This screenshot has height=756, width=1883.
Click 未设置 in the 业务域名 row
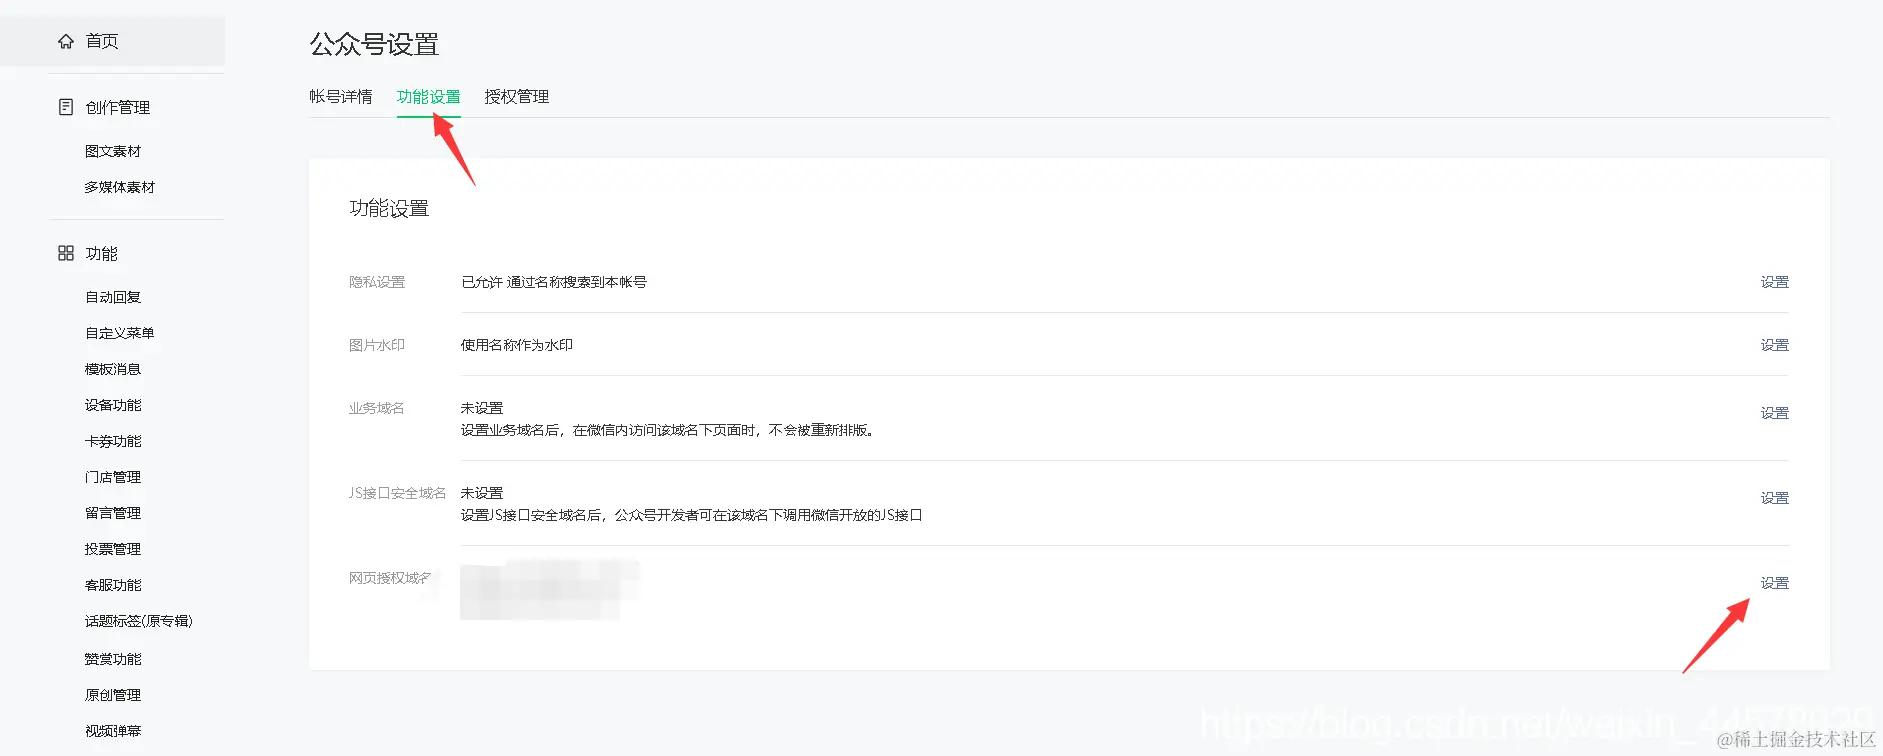click(482, 408)
